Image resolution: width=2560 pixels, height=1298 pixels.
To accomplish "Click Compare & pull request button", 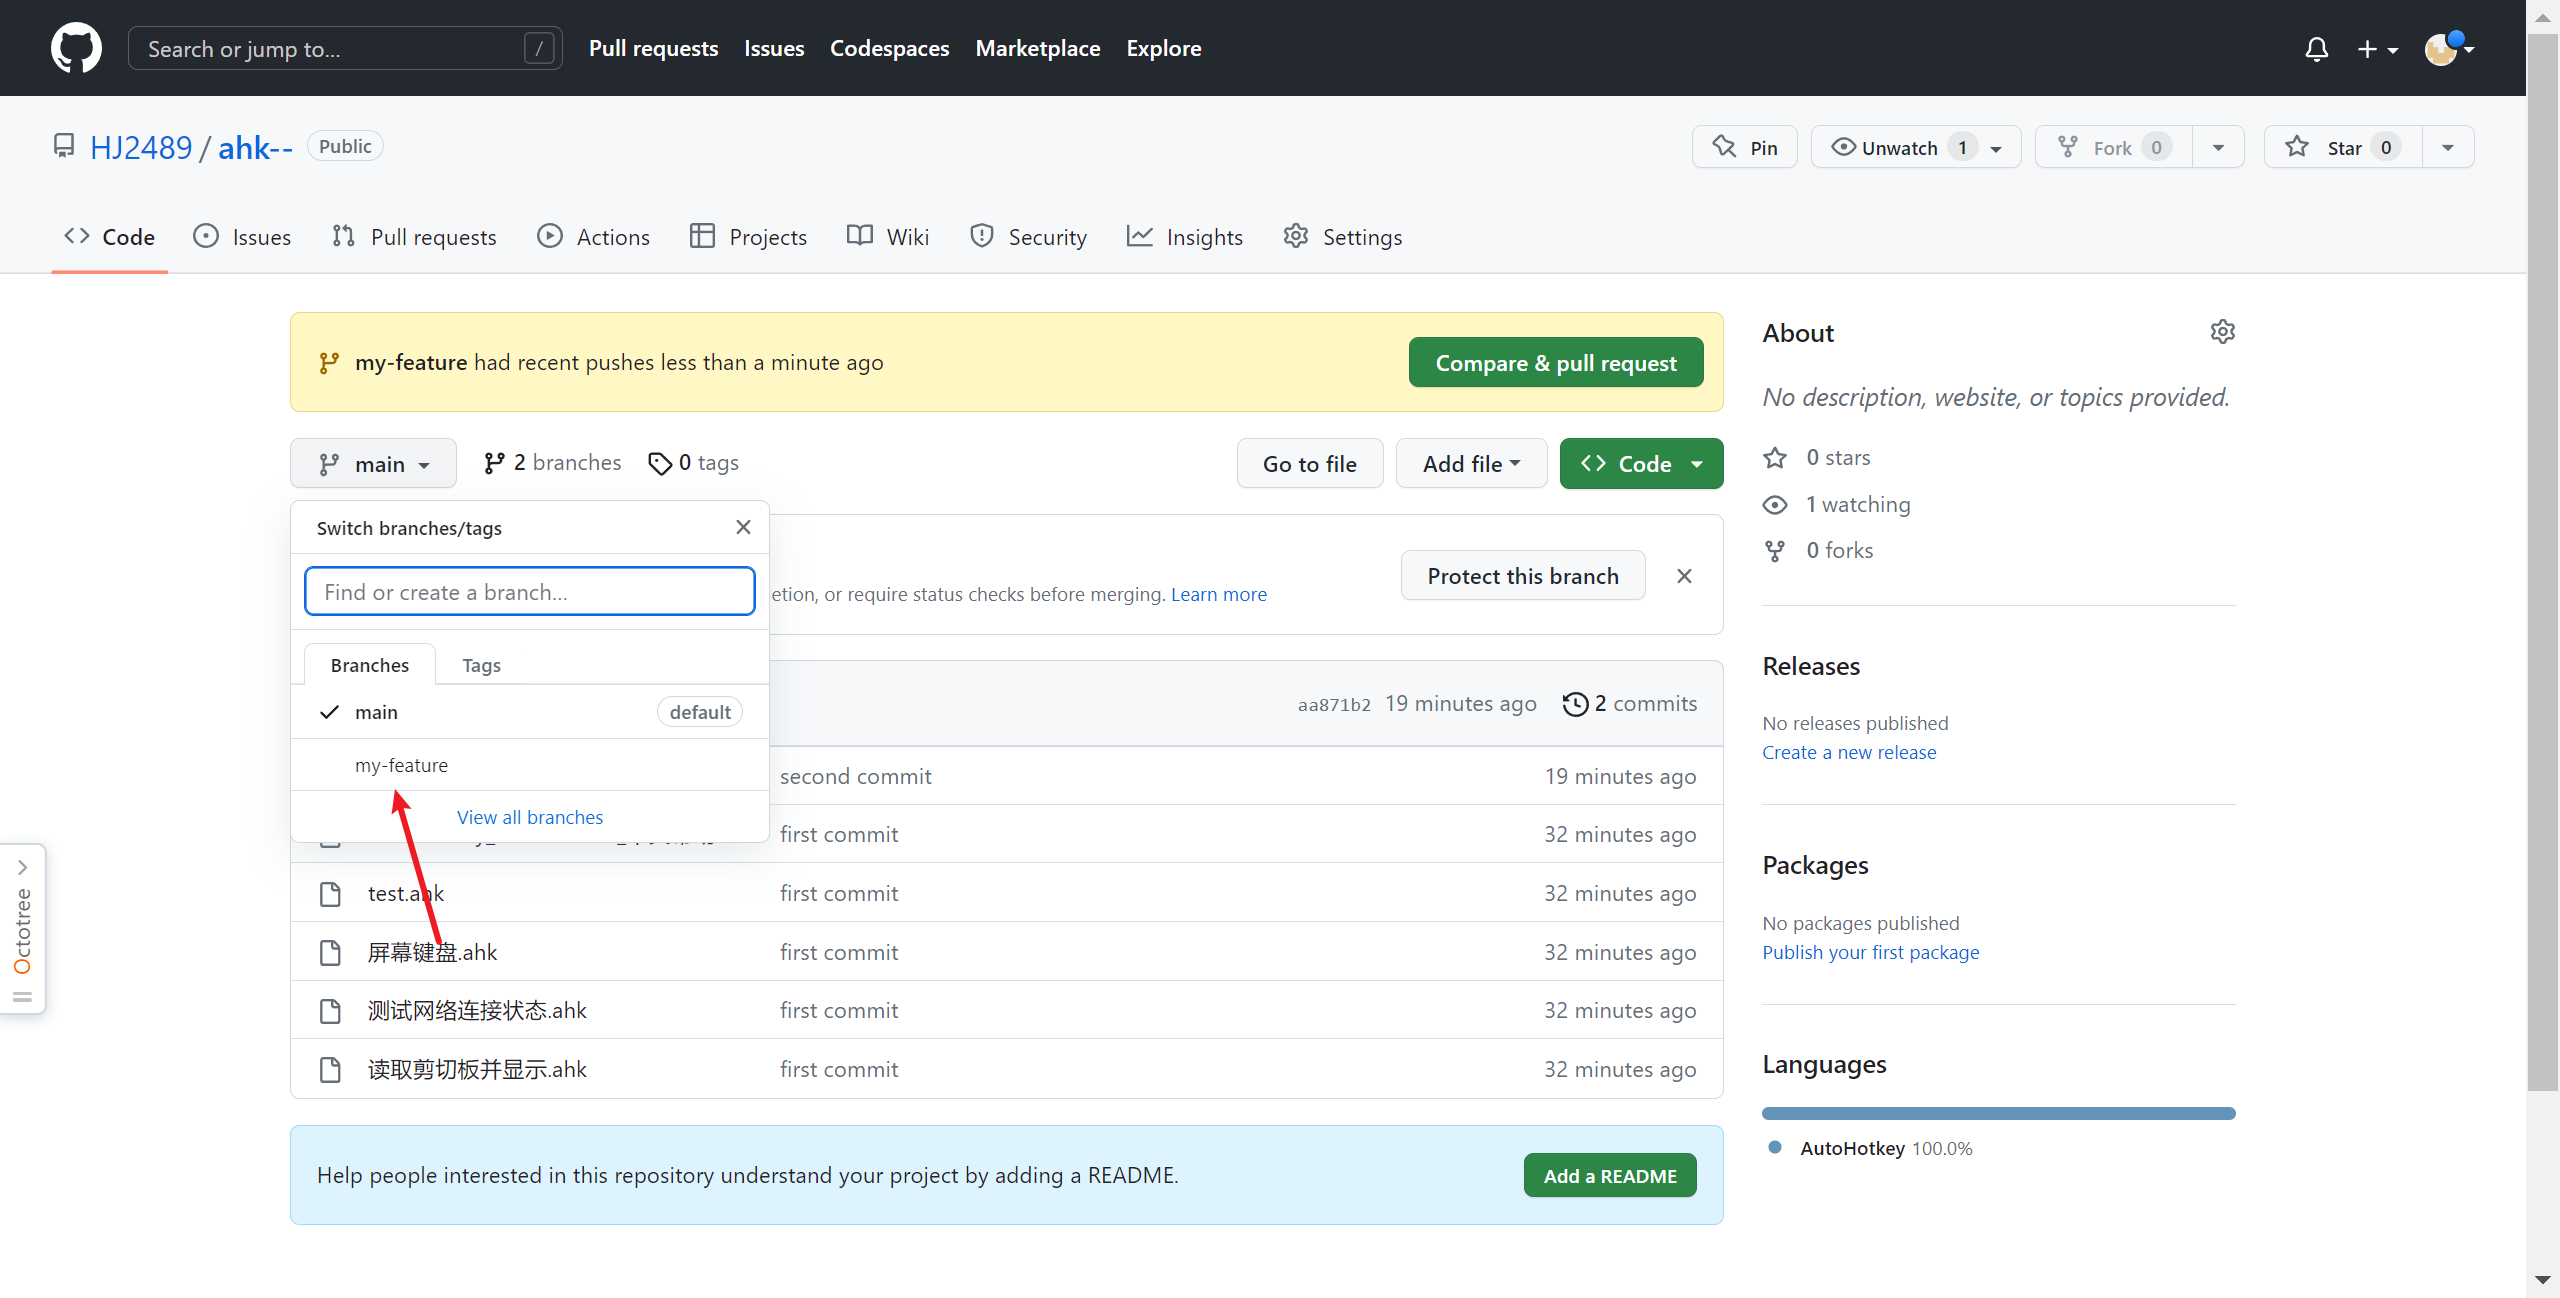I will pos(1555,363).
